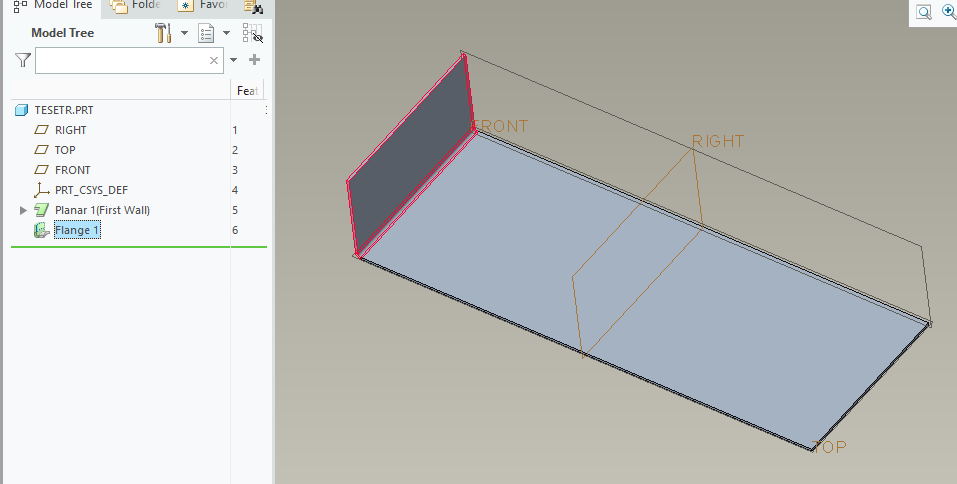Select the TESETR.PRT root node
The image size is (957, 484).
(64, 110)
